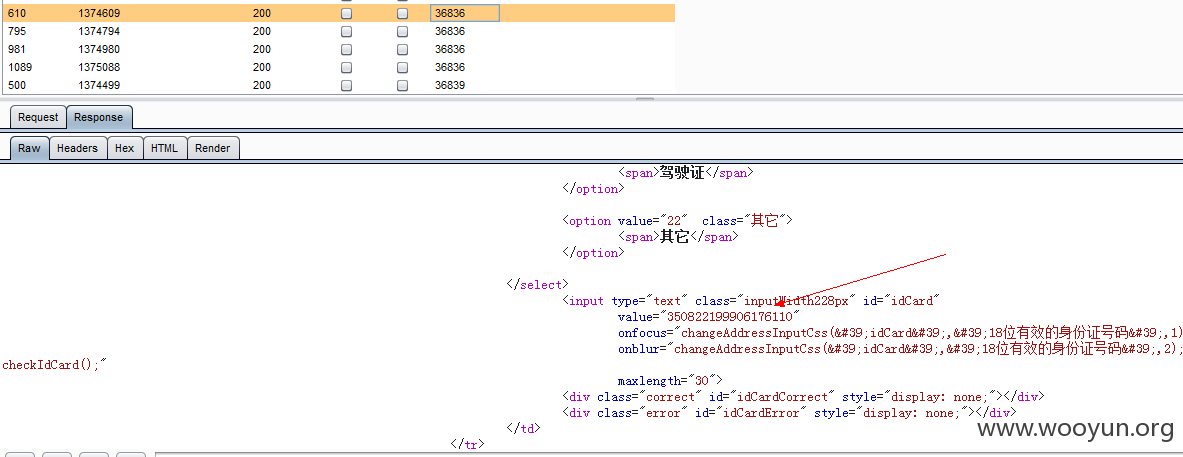Select request number 500 cell

click(x=18, y=86)
